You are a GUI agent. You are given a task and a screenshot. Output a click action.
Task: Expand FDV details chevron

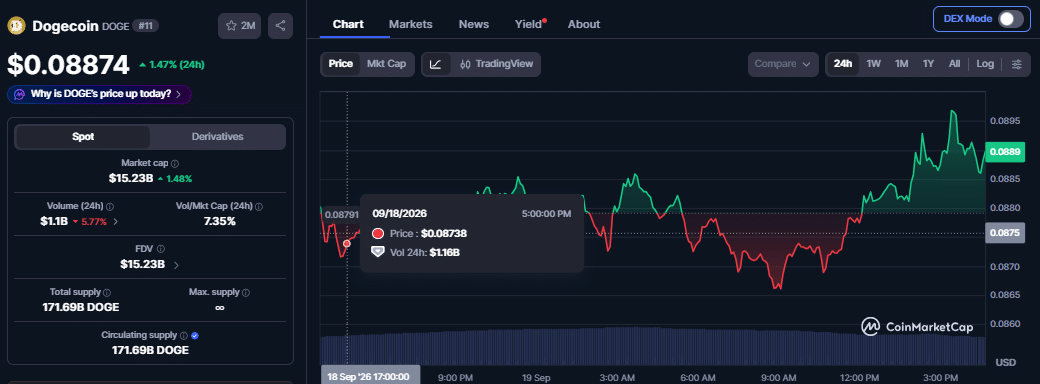[x=176, y=265]
